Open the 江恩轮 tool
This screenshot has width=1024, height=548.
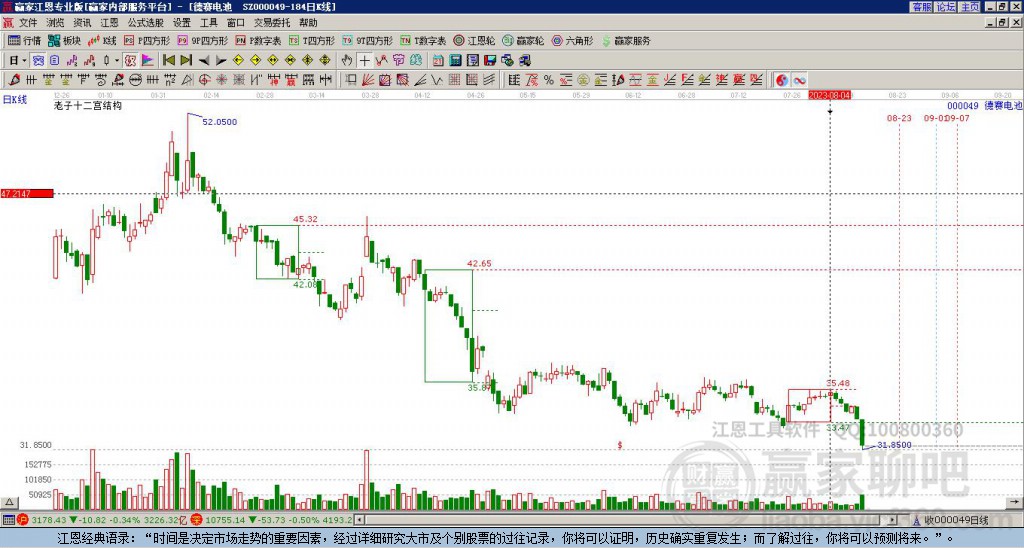click(x=474, y=40)
